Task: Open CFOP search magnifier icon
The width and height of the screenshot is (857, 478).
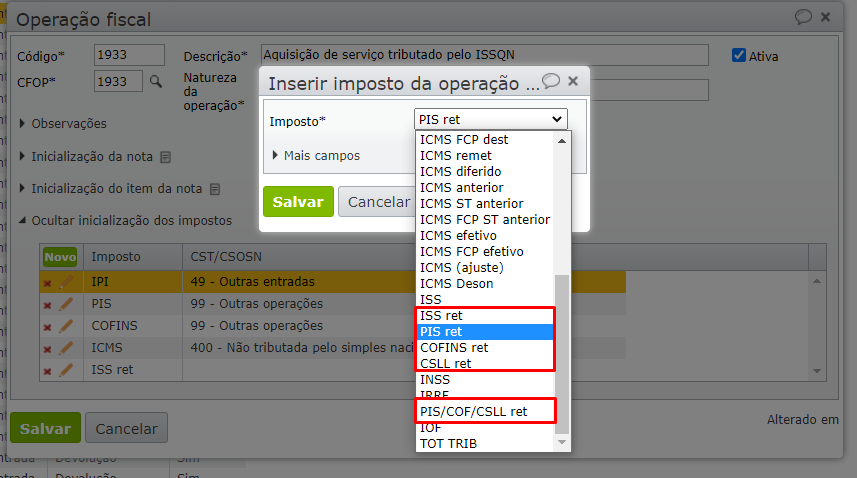Action: [x=156, y=81]
